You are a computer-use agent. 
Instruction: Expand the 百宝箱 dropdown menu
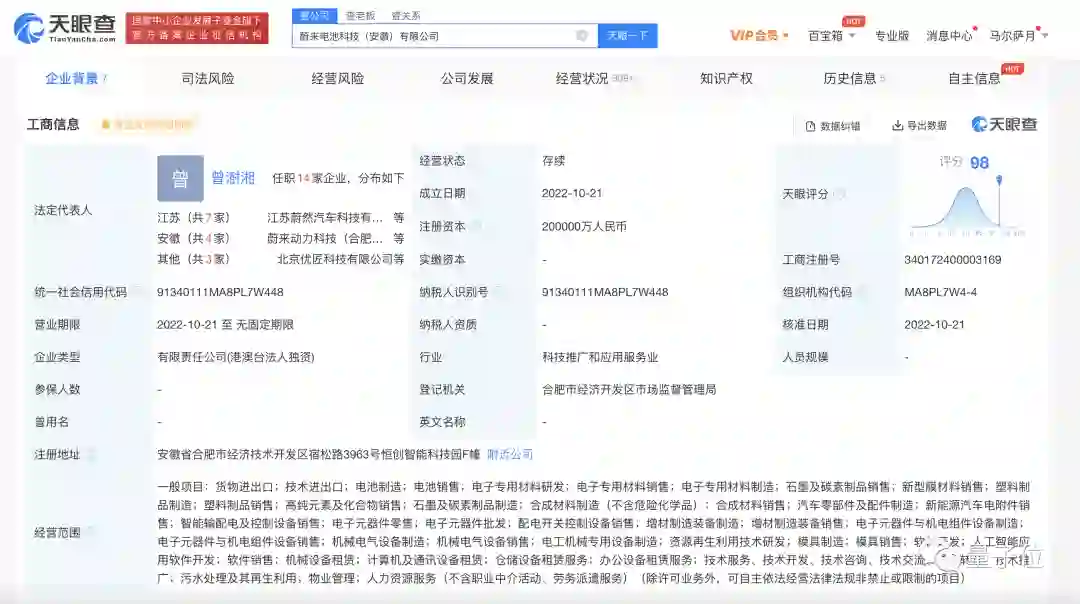pyautogui.click(x=831, y=36)
